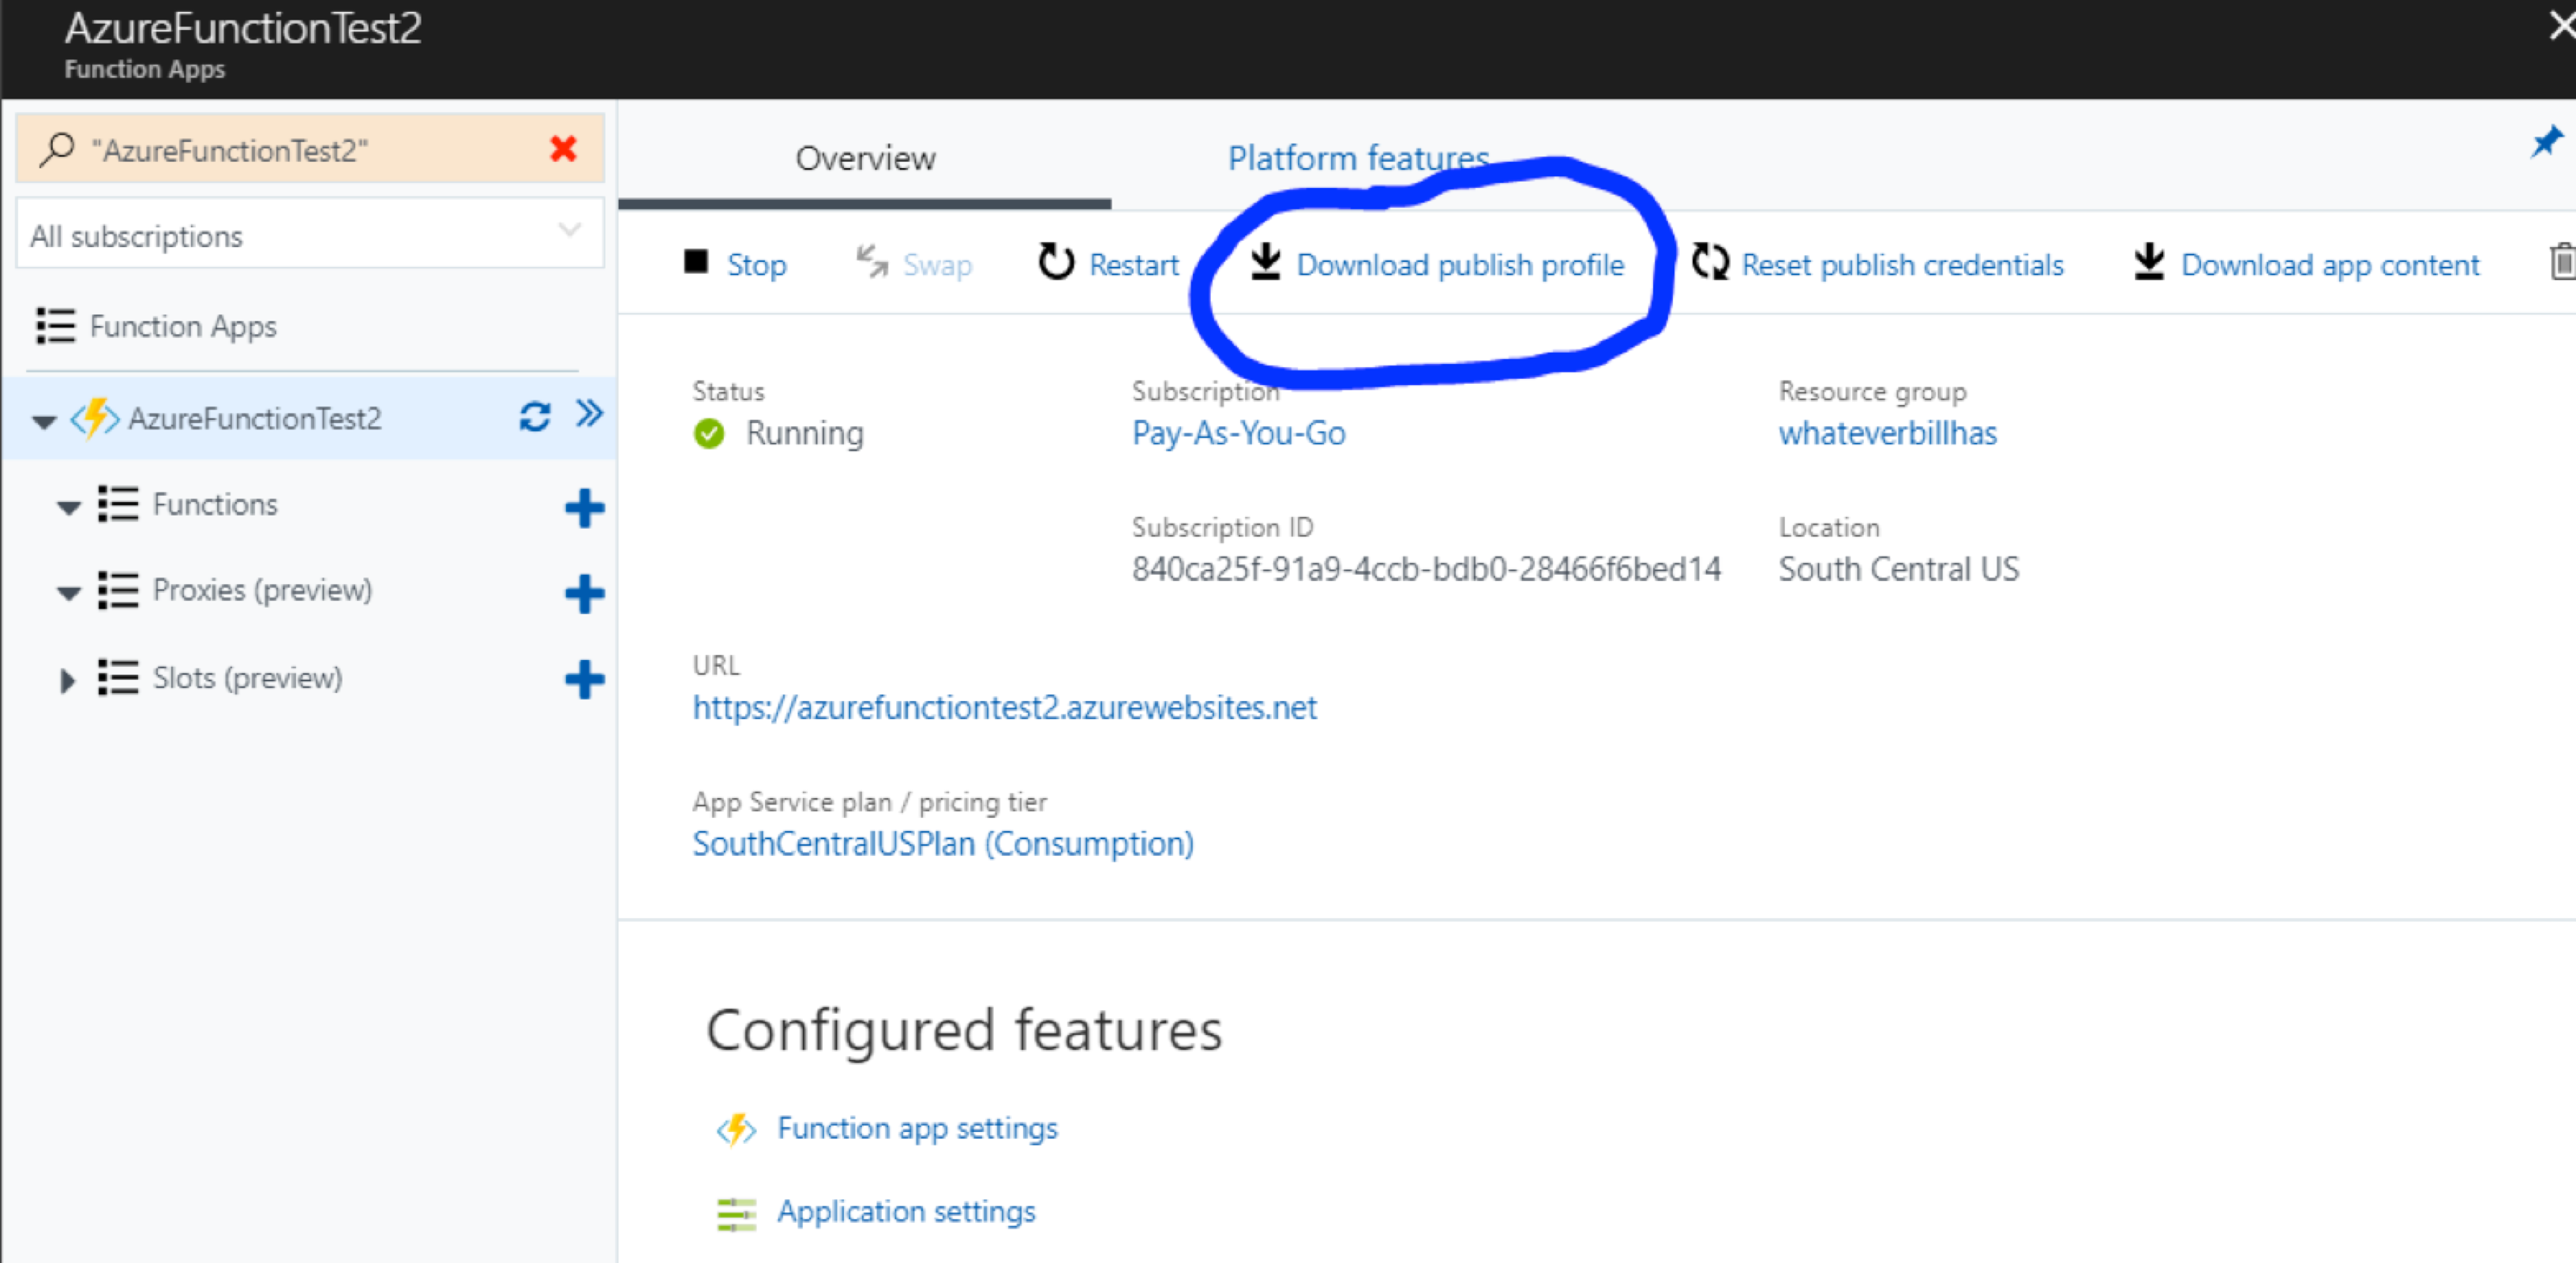Image resolution: width=2576 pixels, height=1263 pixels.
Task: Click the Function Apps list icon
Action: [x=56, y=326]
